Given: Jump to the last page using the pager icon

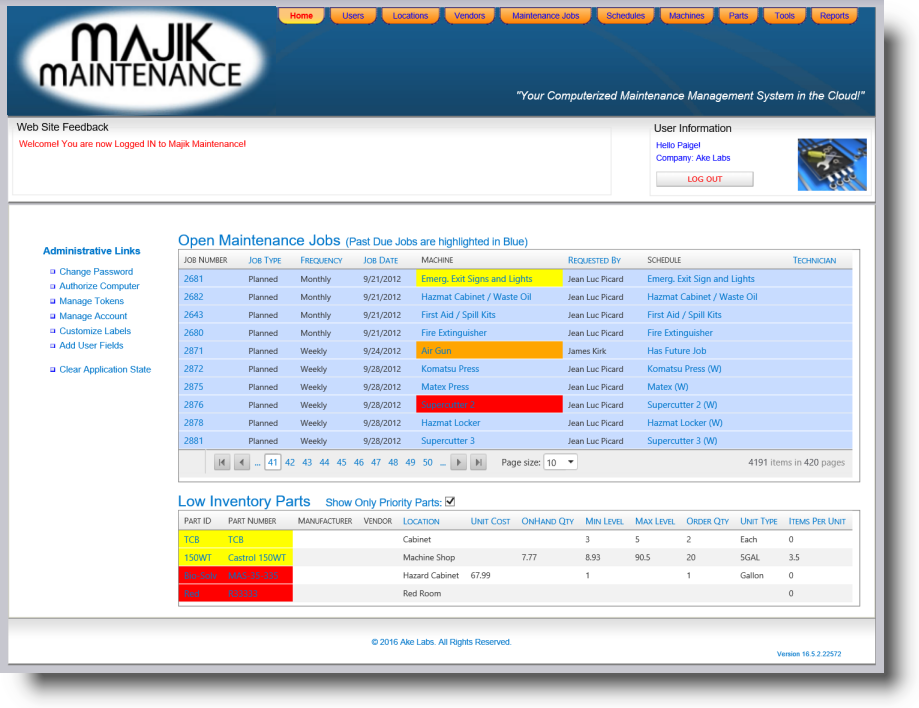Looking at the screenshot, I should (x=478, y=462).
